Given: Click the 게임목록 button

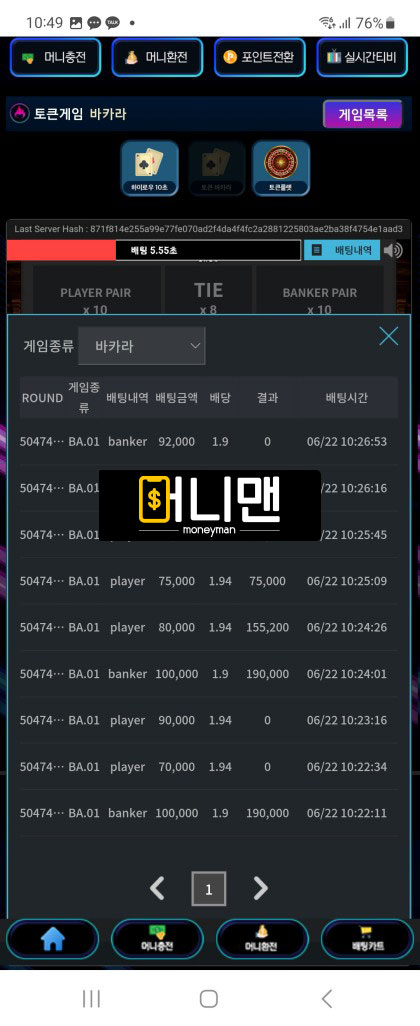Looking at the screenshot, I should [x=362, y=115].
